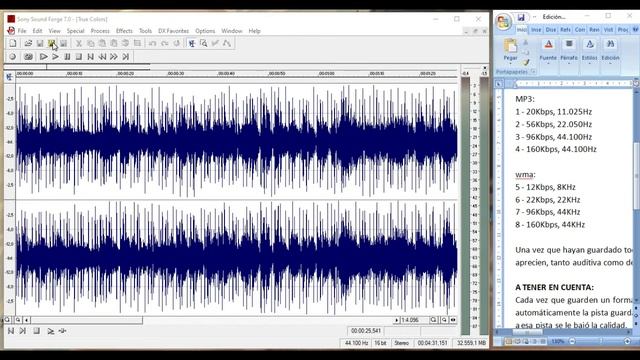640x360 pixels.
Task: Toggle Loop Playback in the transport bar
Action: (28, 57)
